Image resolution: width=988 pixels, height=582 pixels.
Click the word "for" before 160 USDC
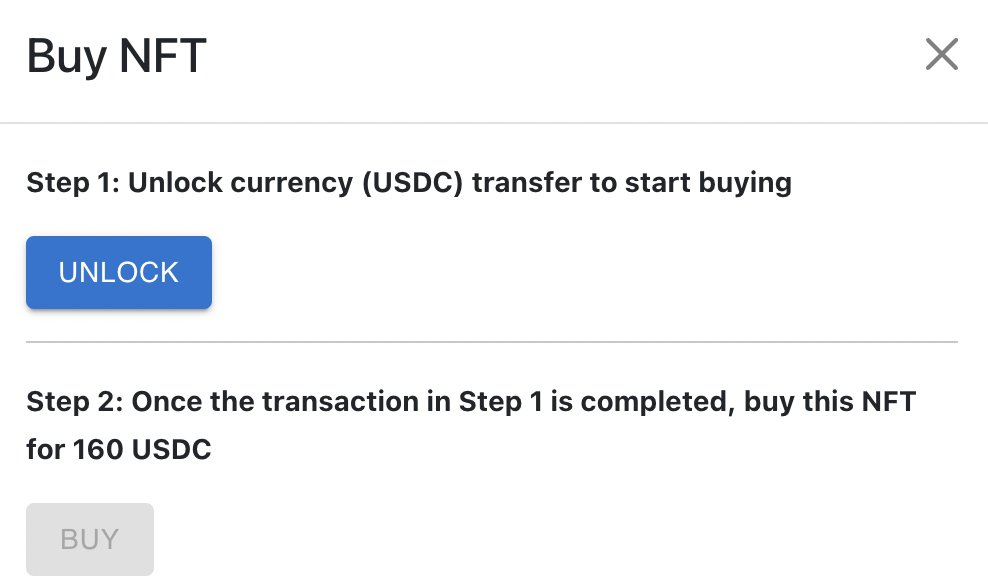(x=46, y=450)
